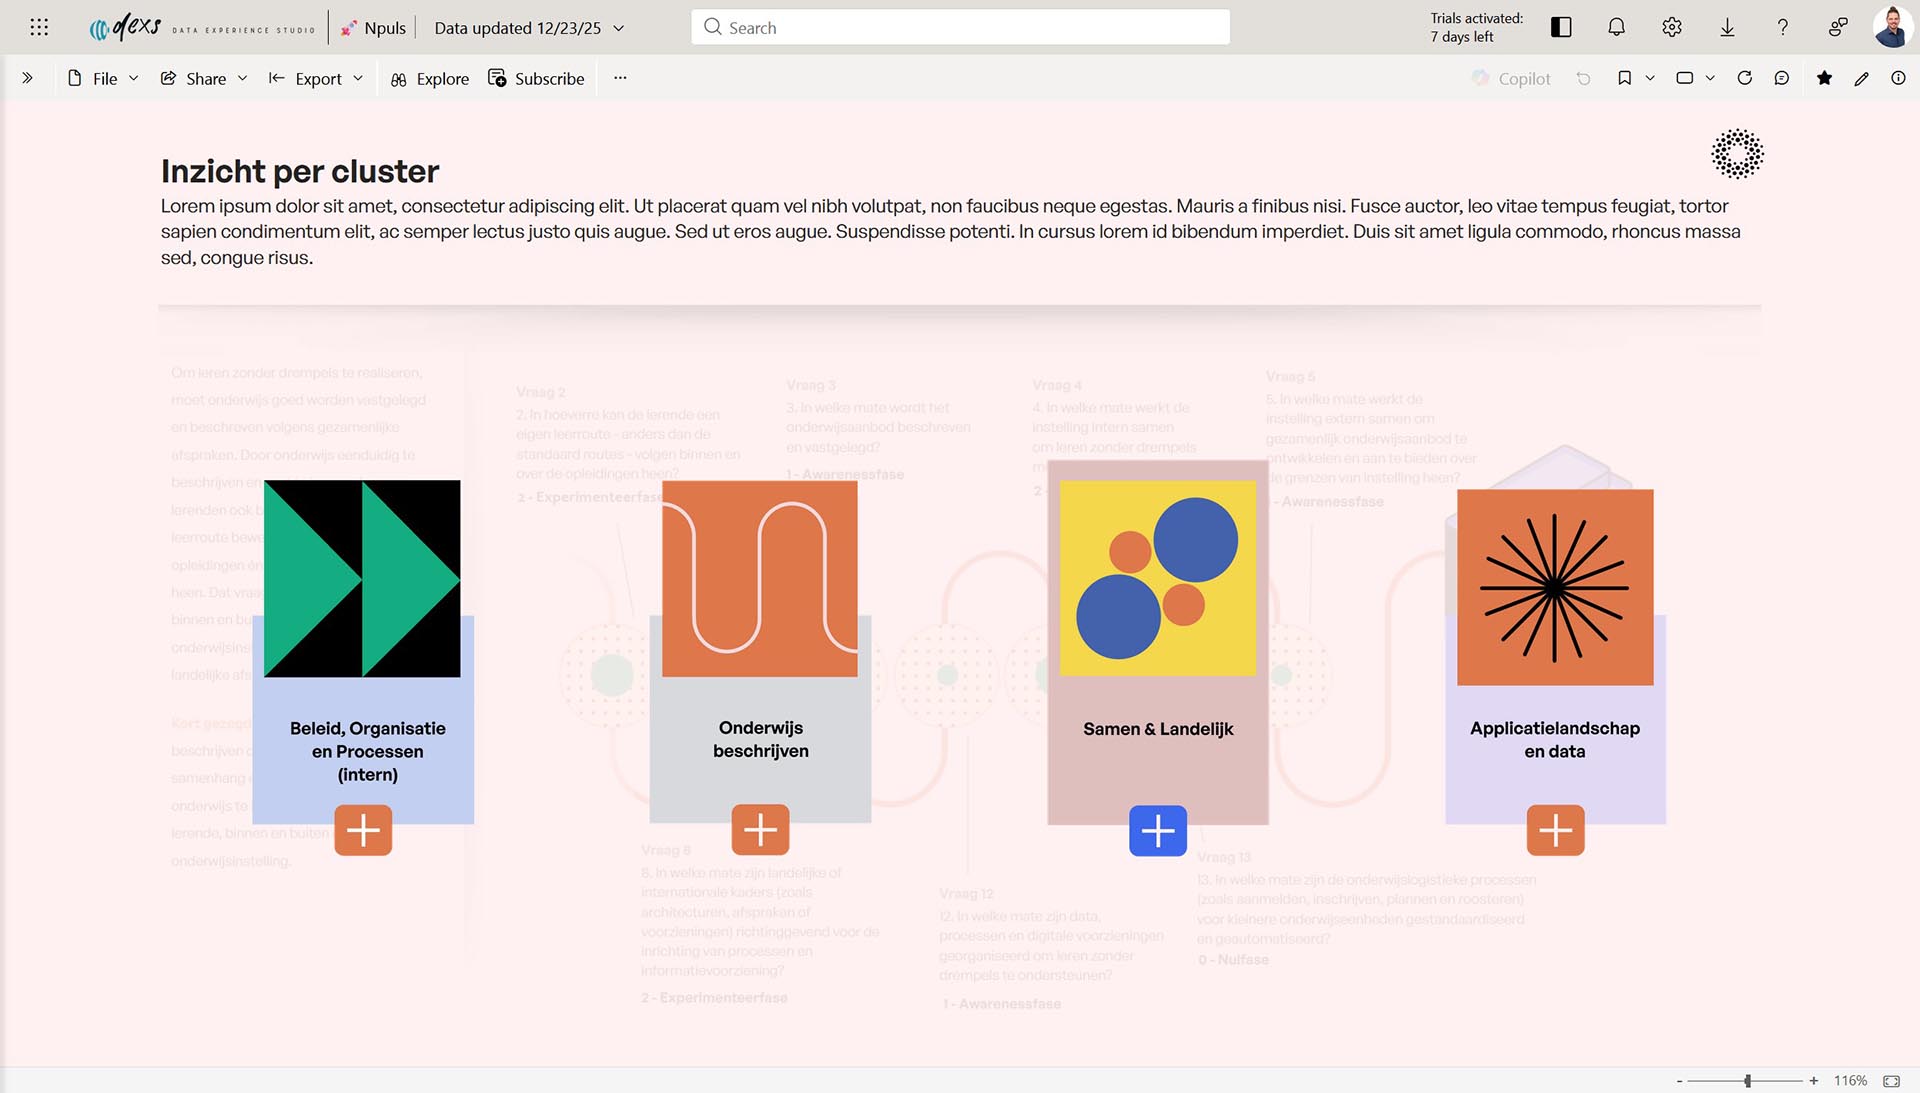
Task: Click the download arrow icon
Action: tap(1727, 27)
